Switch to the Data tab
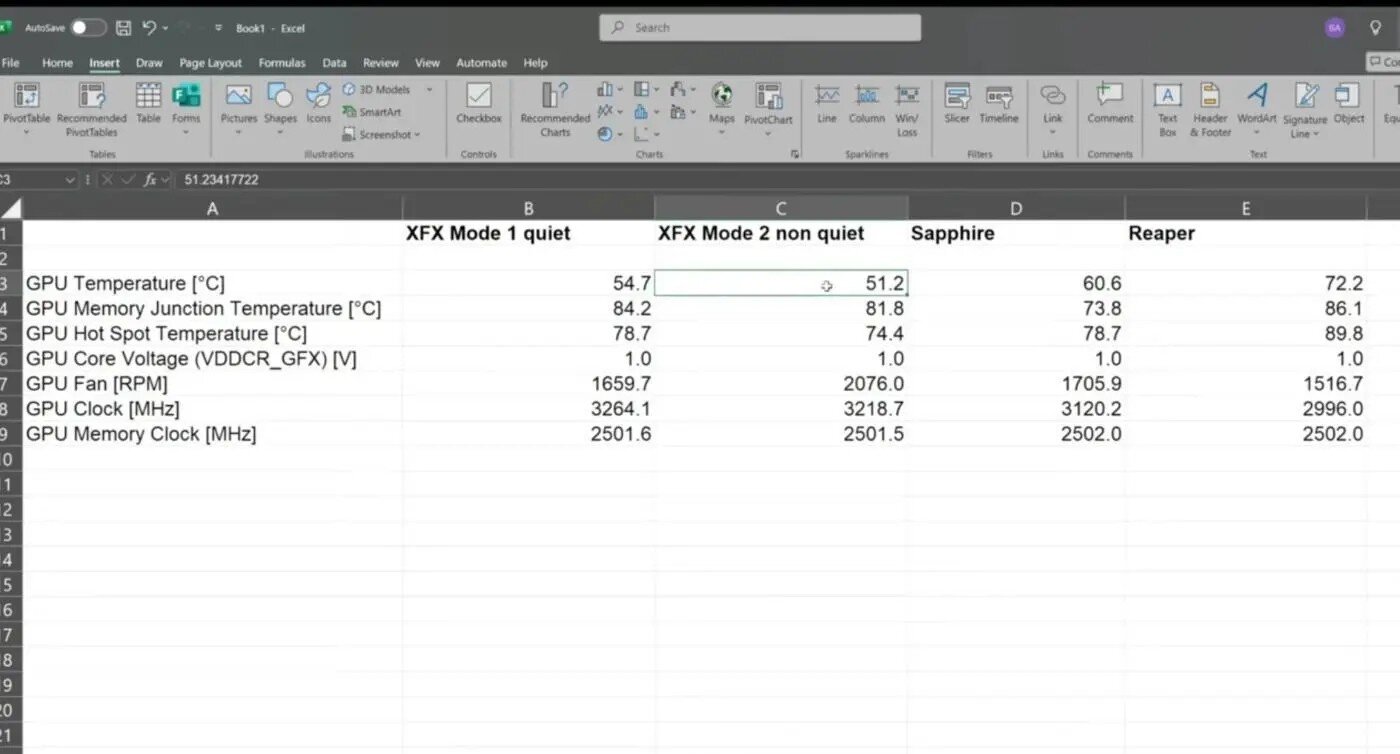Viewport: 1400px width, 754px height. [x=334, y=63]
